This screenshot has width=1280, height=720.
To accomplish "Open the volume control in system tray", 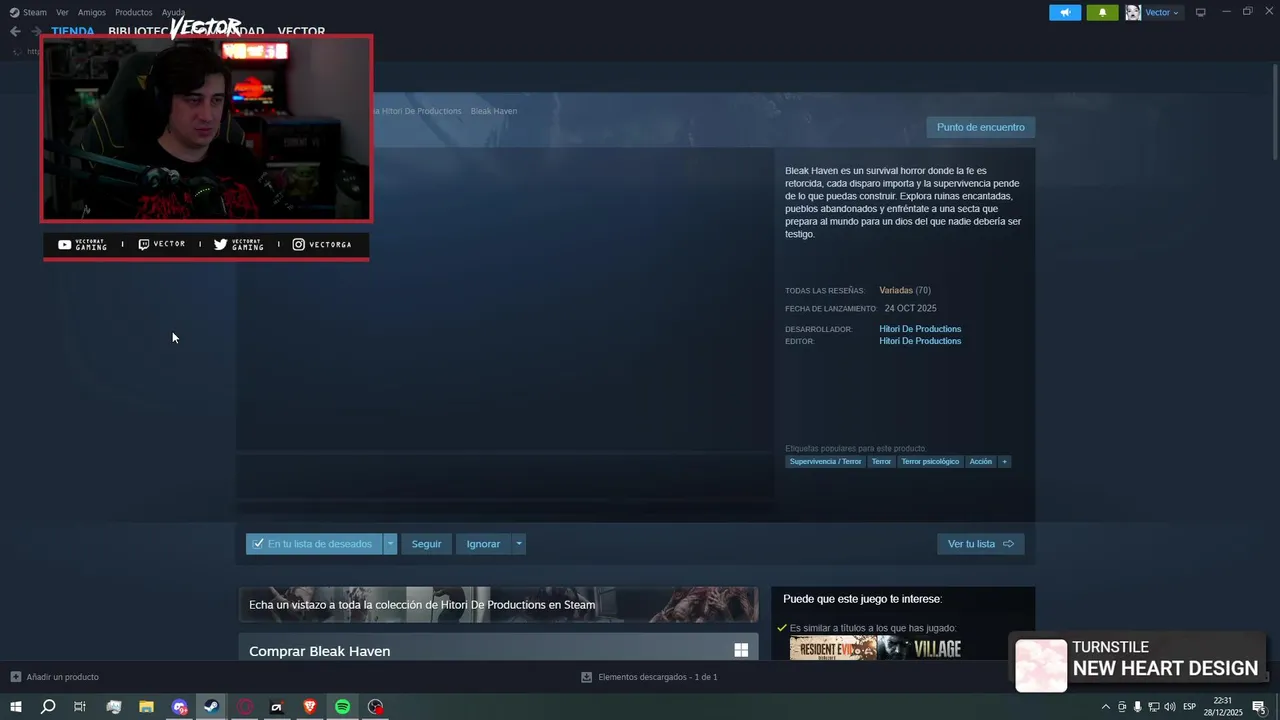I will (x=1169, y=707).
